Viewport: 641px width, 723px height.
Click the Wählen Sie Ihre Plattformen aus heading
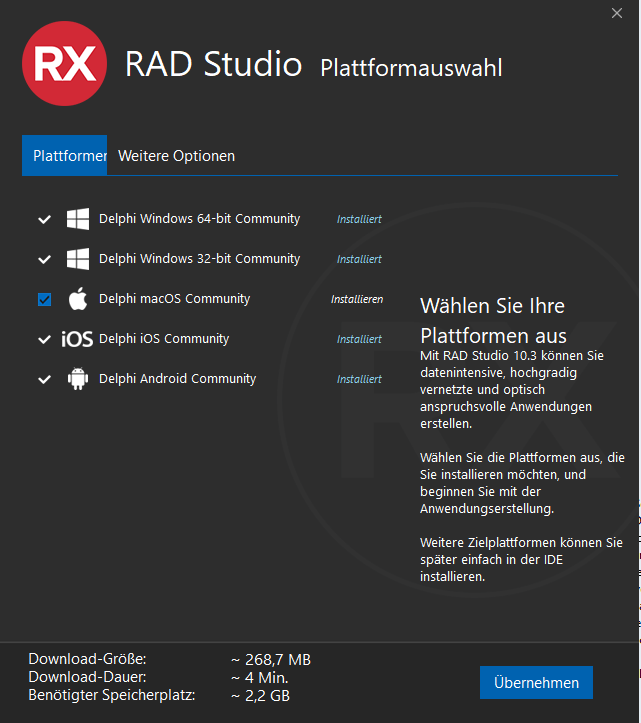493,321
